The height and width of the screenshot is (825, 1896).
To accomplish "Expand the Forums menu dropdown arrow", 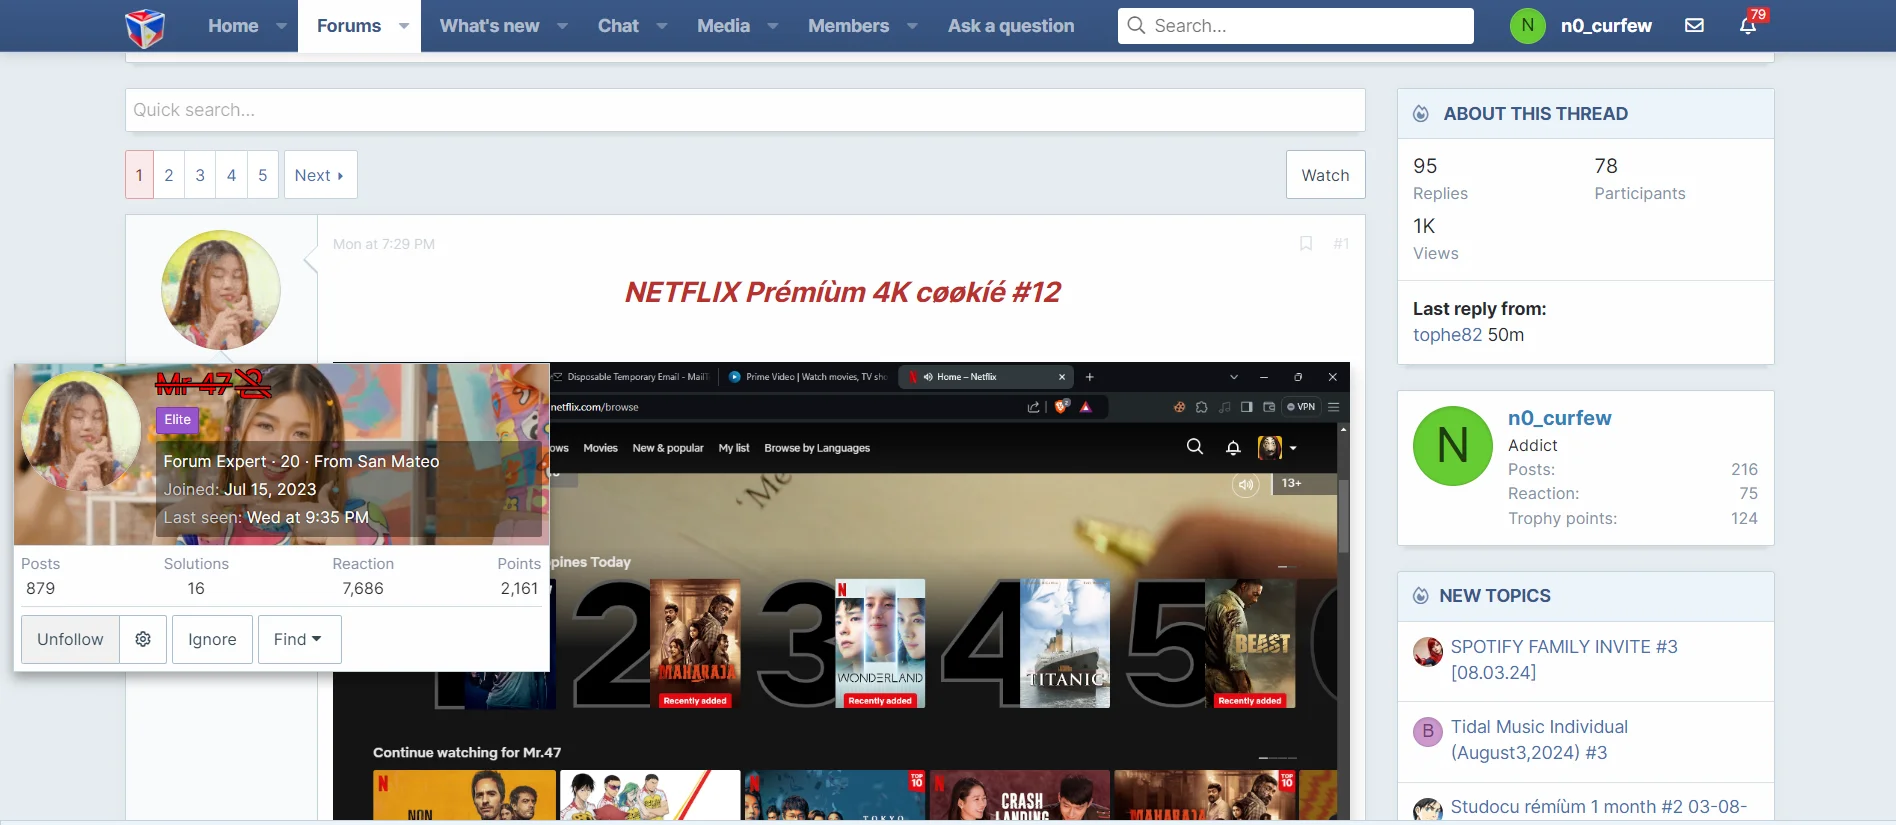I will (x=404, y=26).
